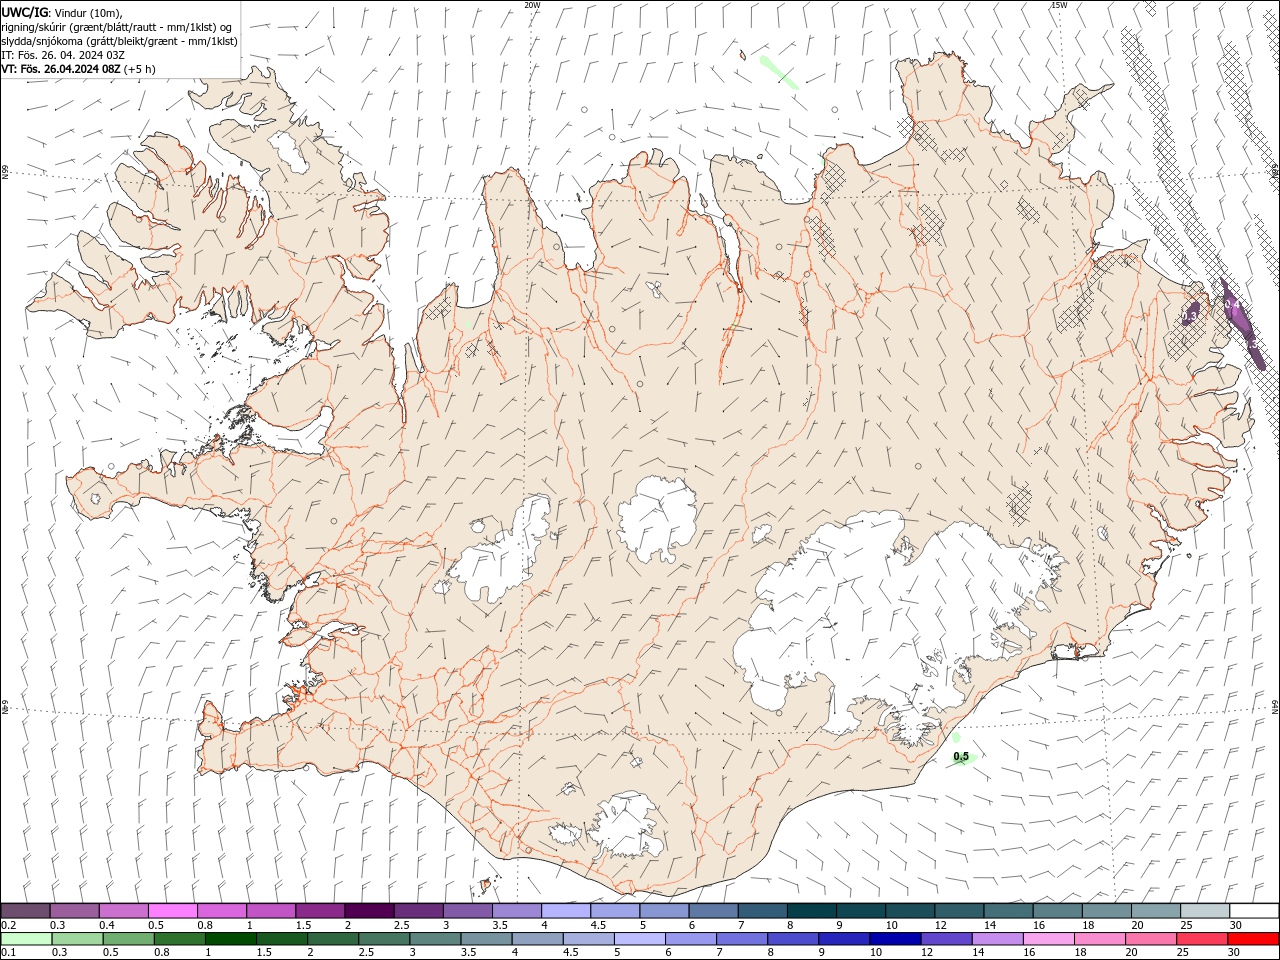Click the '0.5' precipitation value off the southeast coast

pyautogui.click(x=961, y=757)
